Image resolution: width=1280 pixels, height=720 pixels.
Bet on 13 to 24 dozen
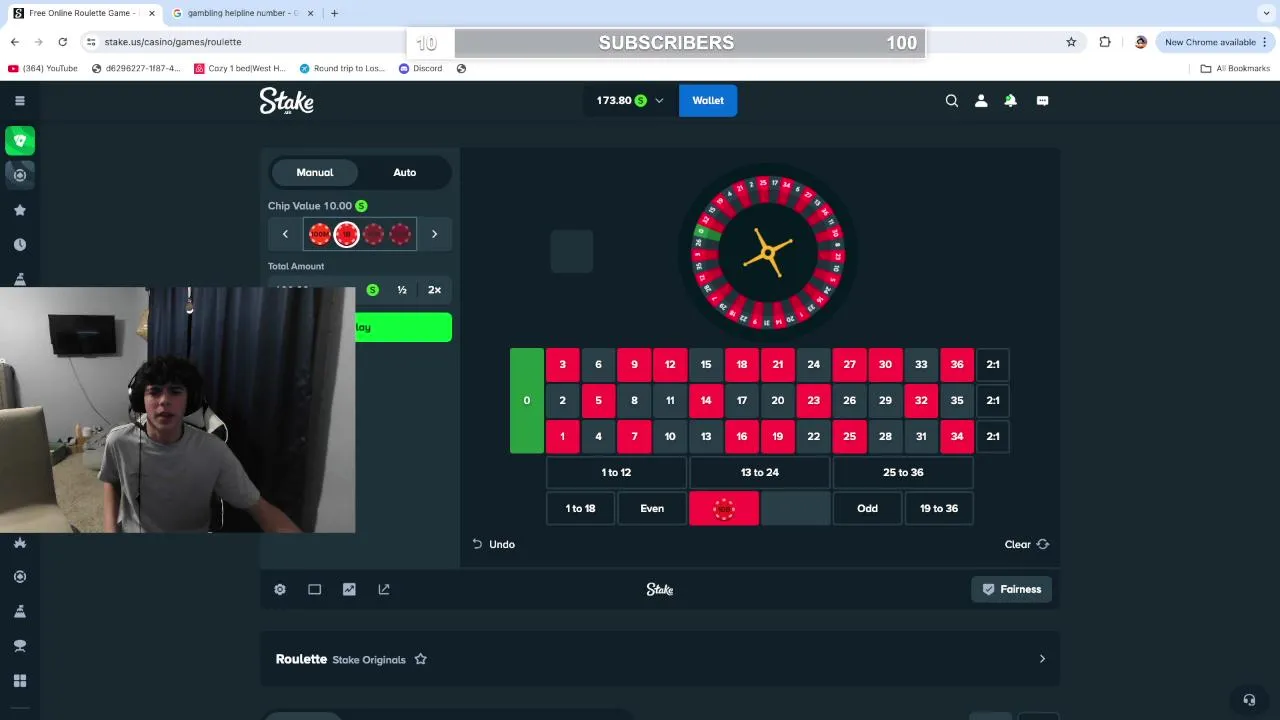[760, 472]
